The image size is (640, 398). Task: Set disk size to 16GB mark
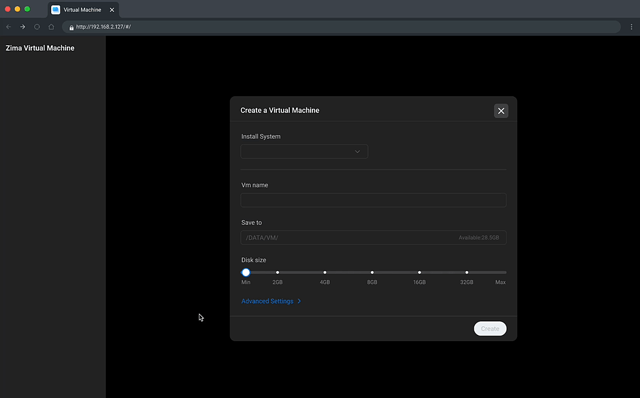(420, 272)
